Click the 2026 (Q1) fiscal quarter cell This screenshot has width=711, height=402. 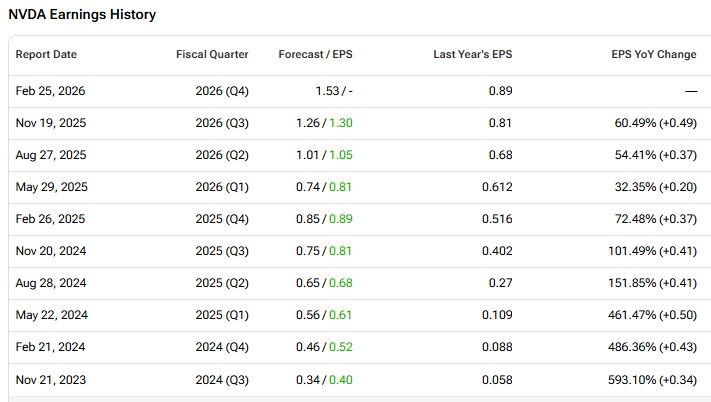click(x=222, y=187)
